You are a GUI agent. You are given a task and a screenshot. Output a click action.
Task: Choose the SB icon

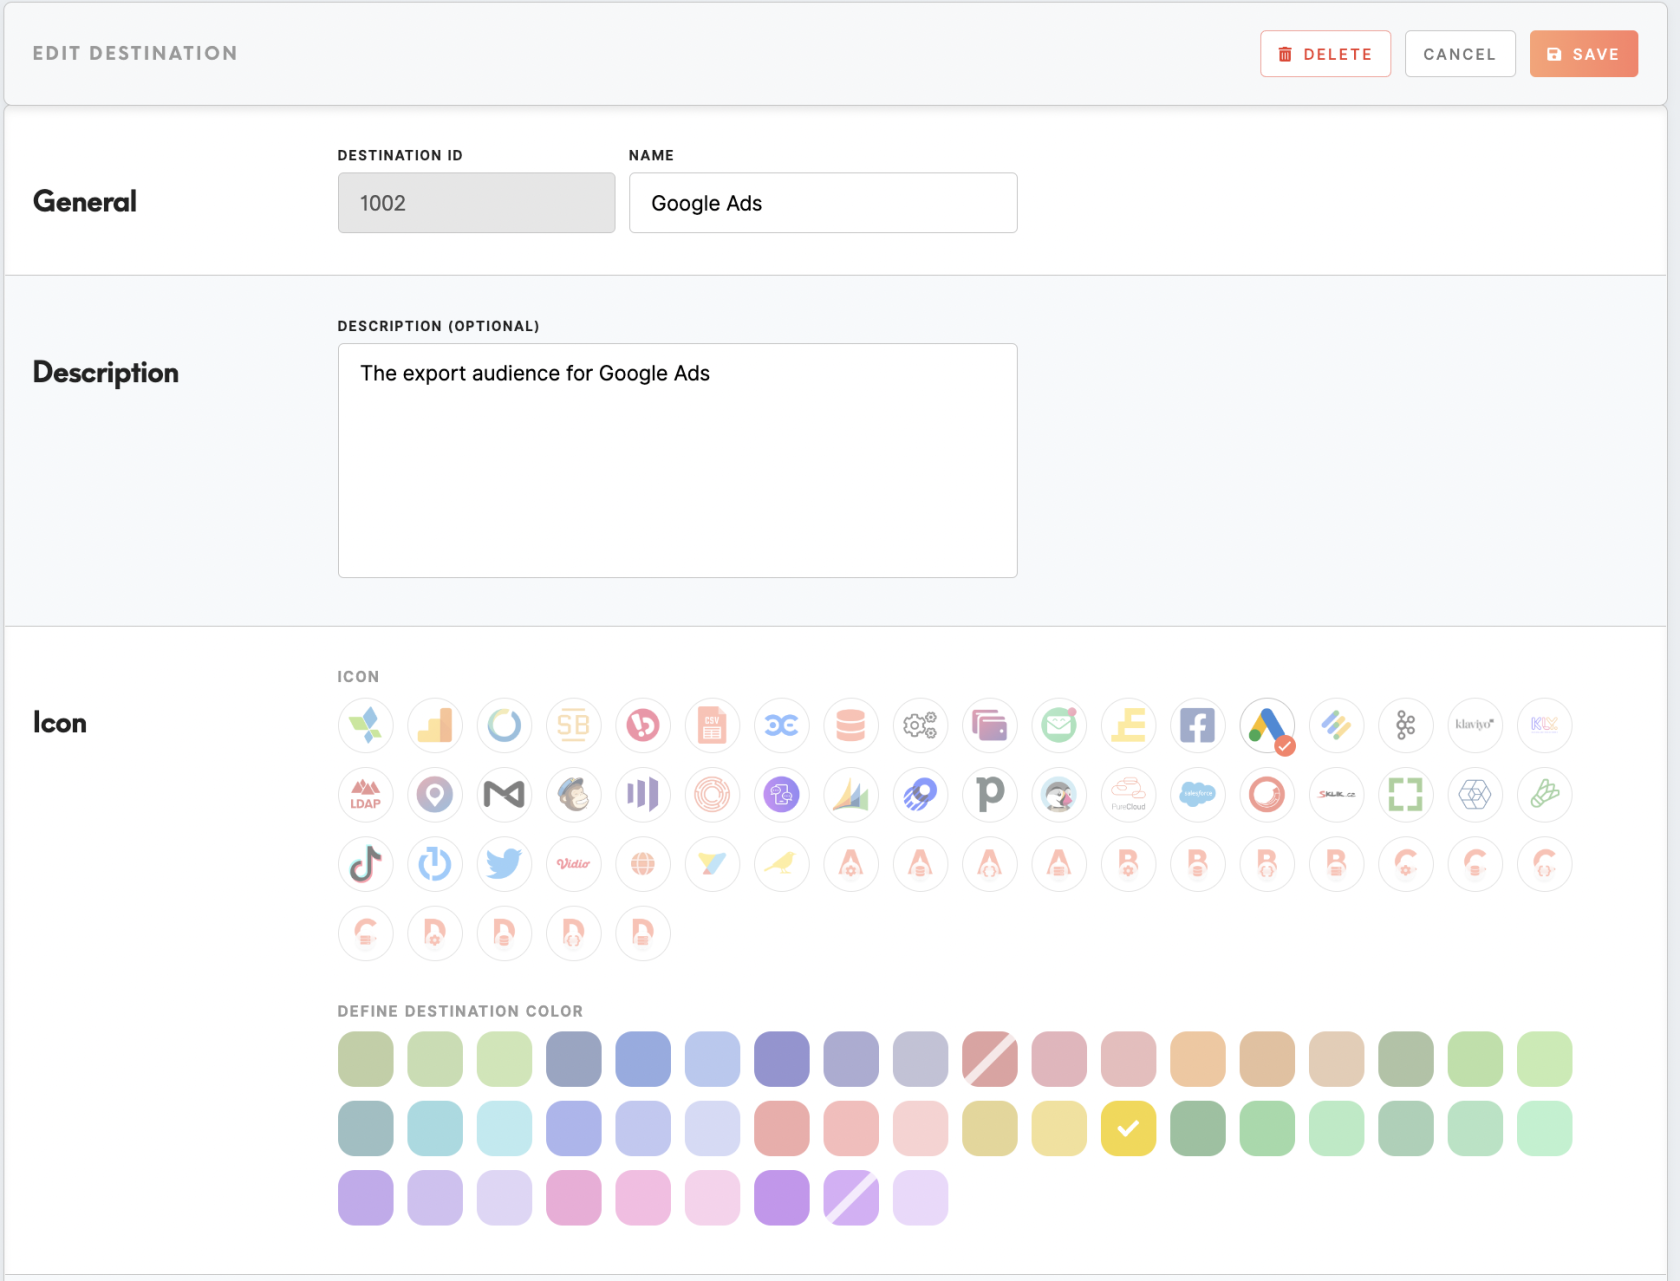[574, 725]
